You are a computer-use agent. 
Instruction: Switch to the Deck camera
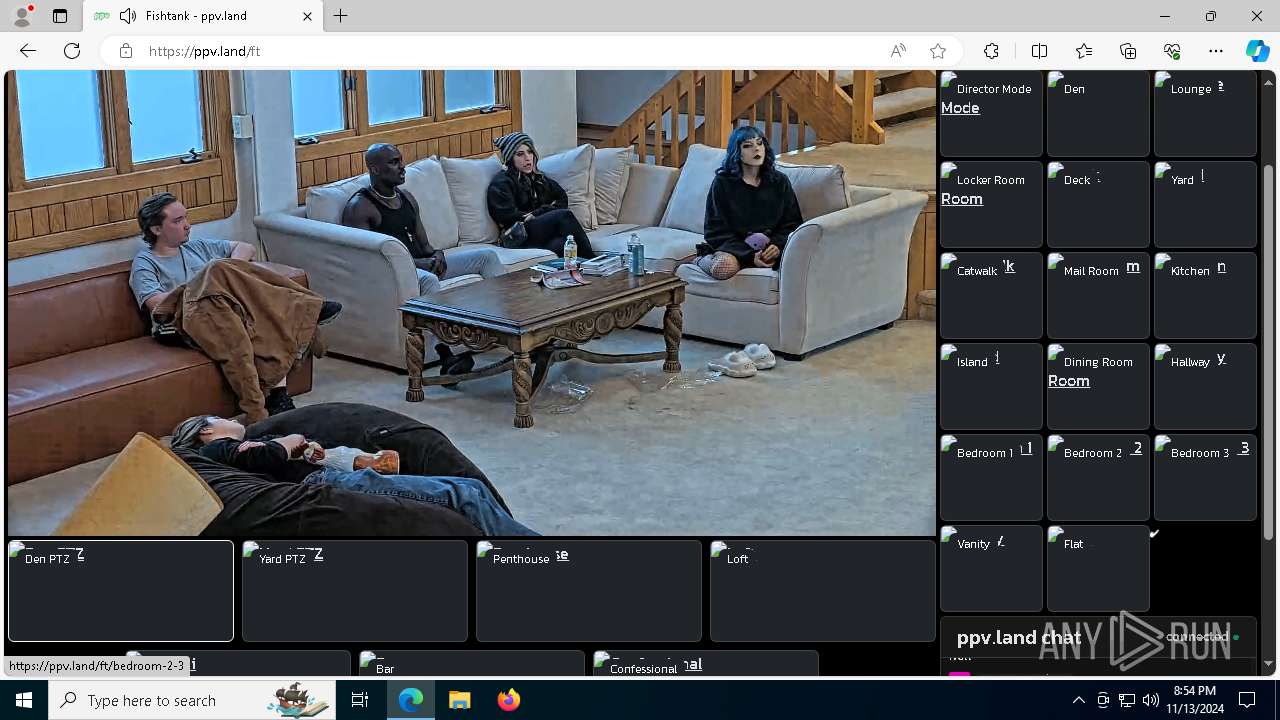point(1098,205)
